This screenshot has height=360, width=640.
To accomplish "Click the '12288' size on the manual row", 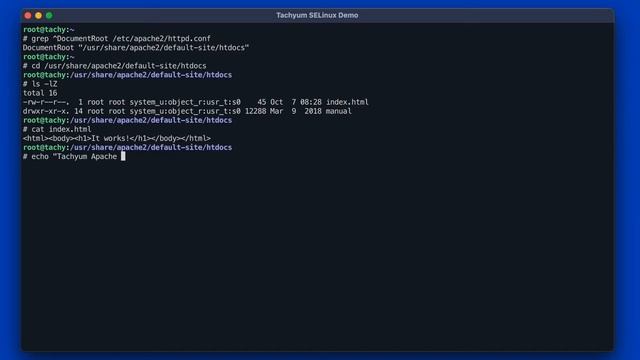I will (x=256, y=111).
